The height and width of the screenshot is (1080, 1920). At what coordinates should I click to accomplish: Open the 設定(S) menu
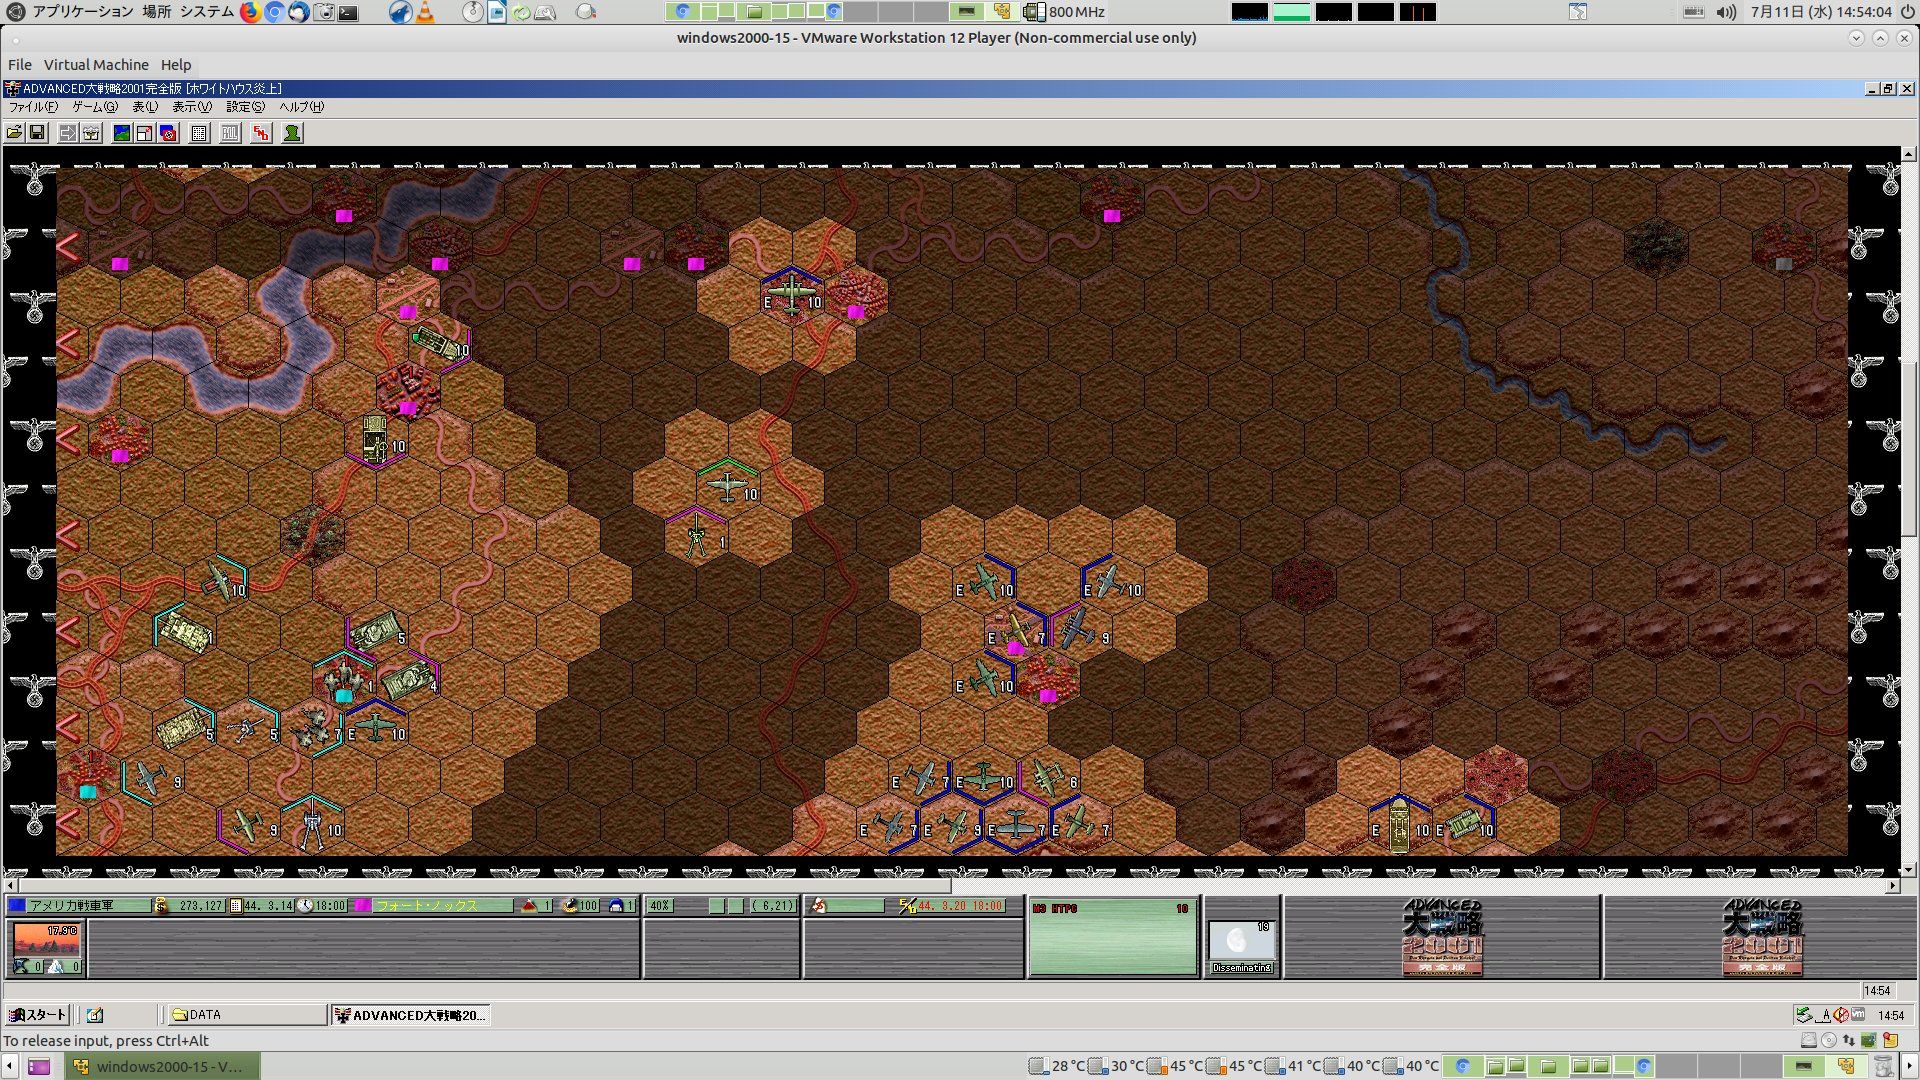coord(245,107)
